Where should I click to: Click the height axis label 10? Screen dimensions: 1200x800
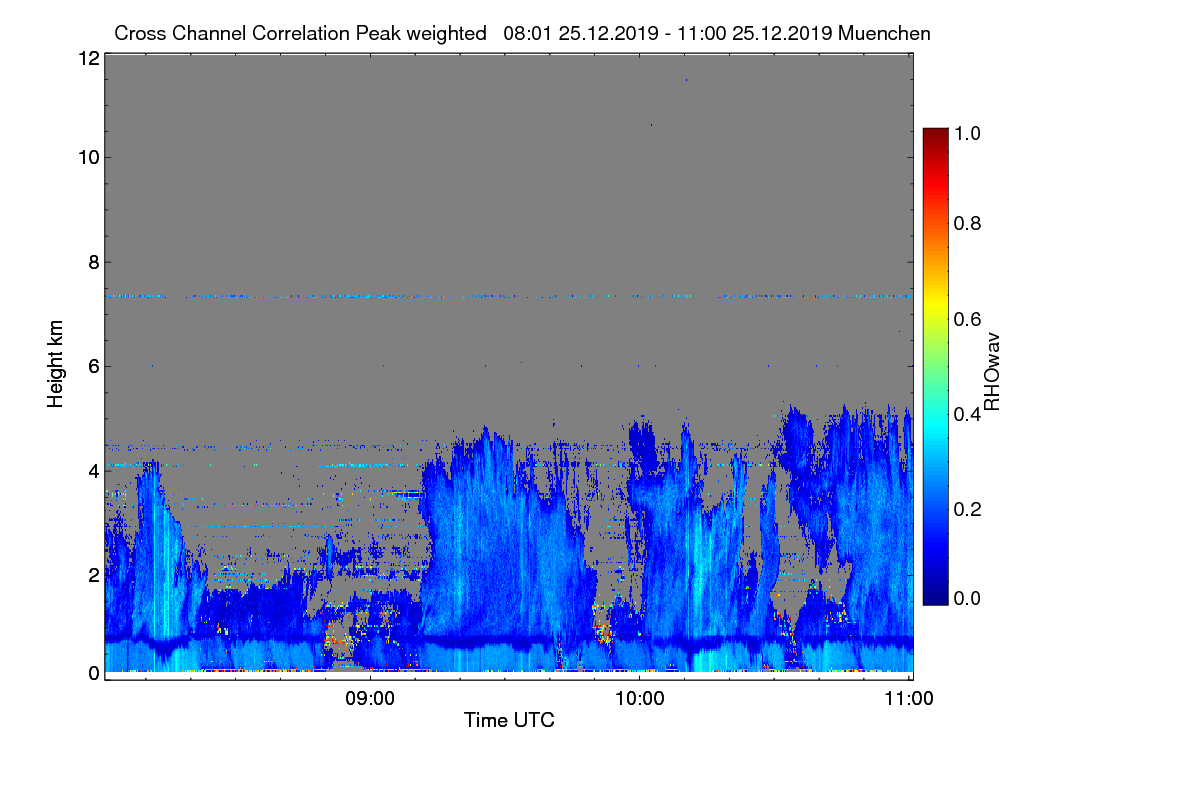88,157
